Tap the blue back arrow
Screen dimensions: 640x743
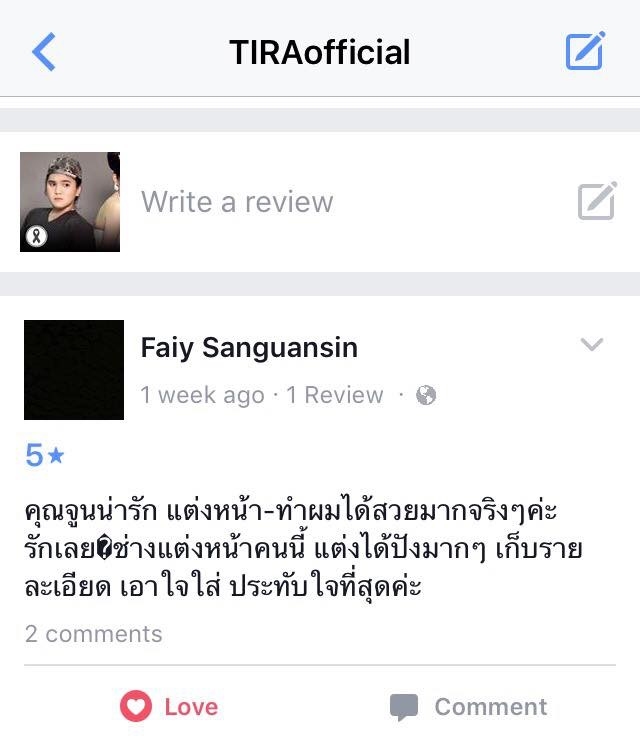pos(44,52)
